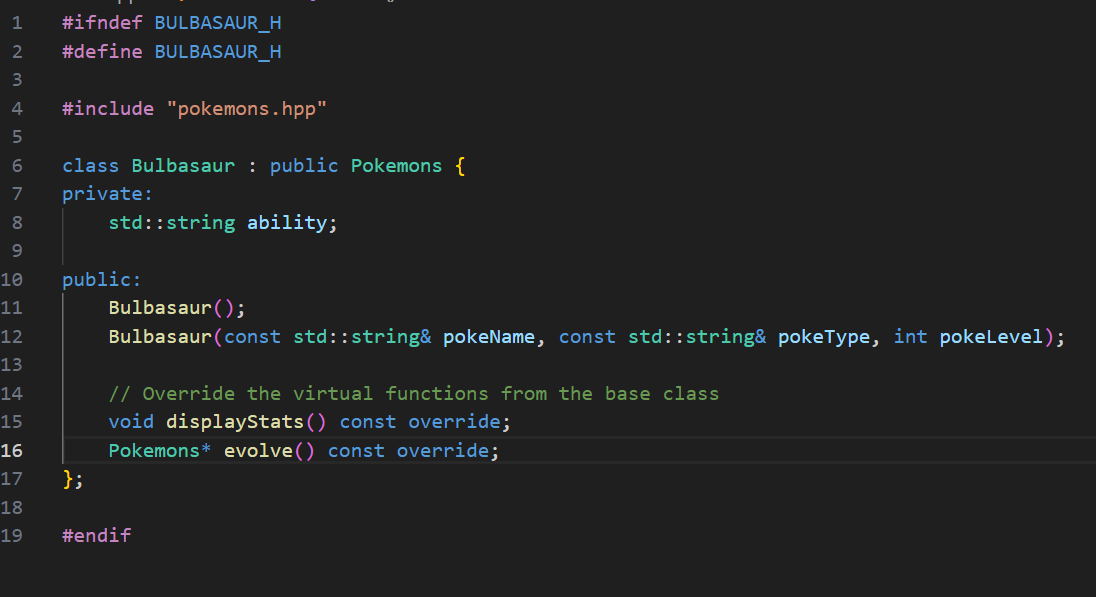The image size is (1096, 597).
Task: Click the Pokemons base class reference
Action: tap(396, 165)
